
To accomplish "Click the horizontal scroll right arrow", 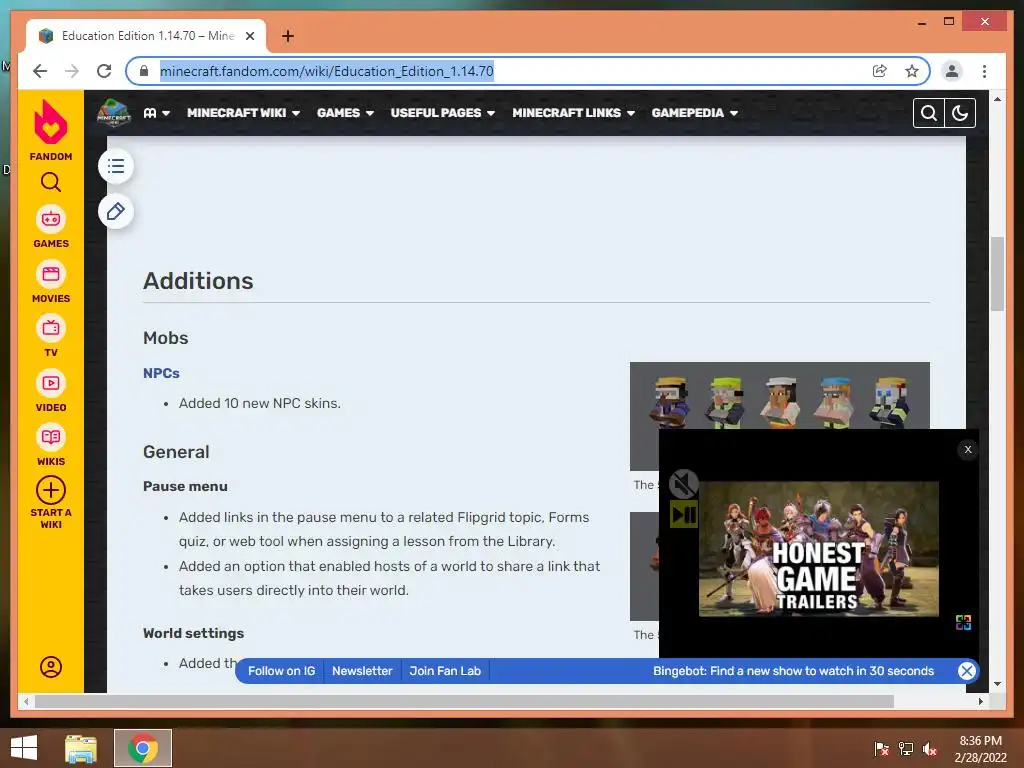I will 980,701.
